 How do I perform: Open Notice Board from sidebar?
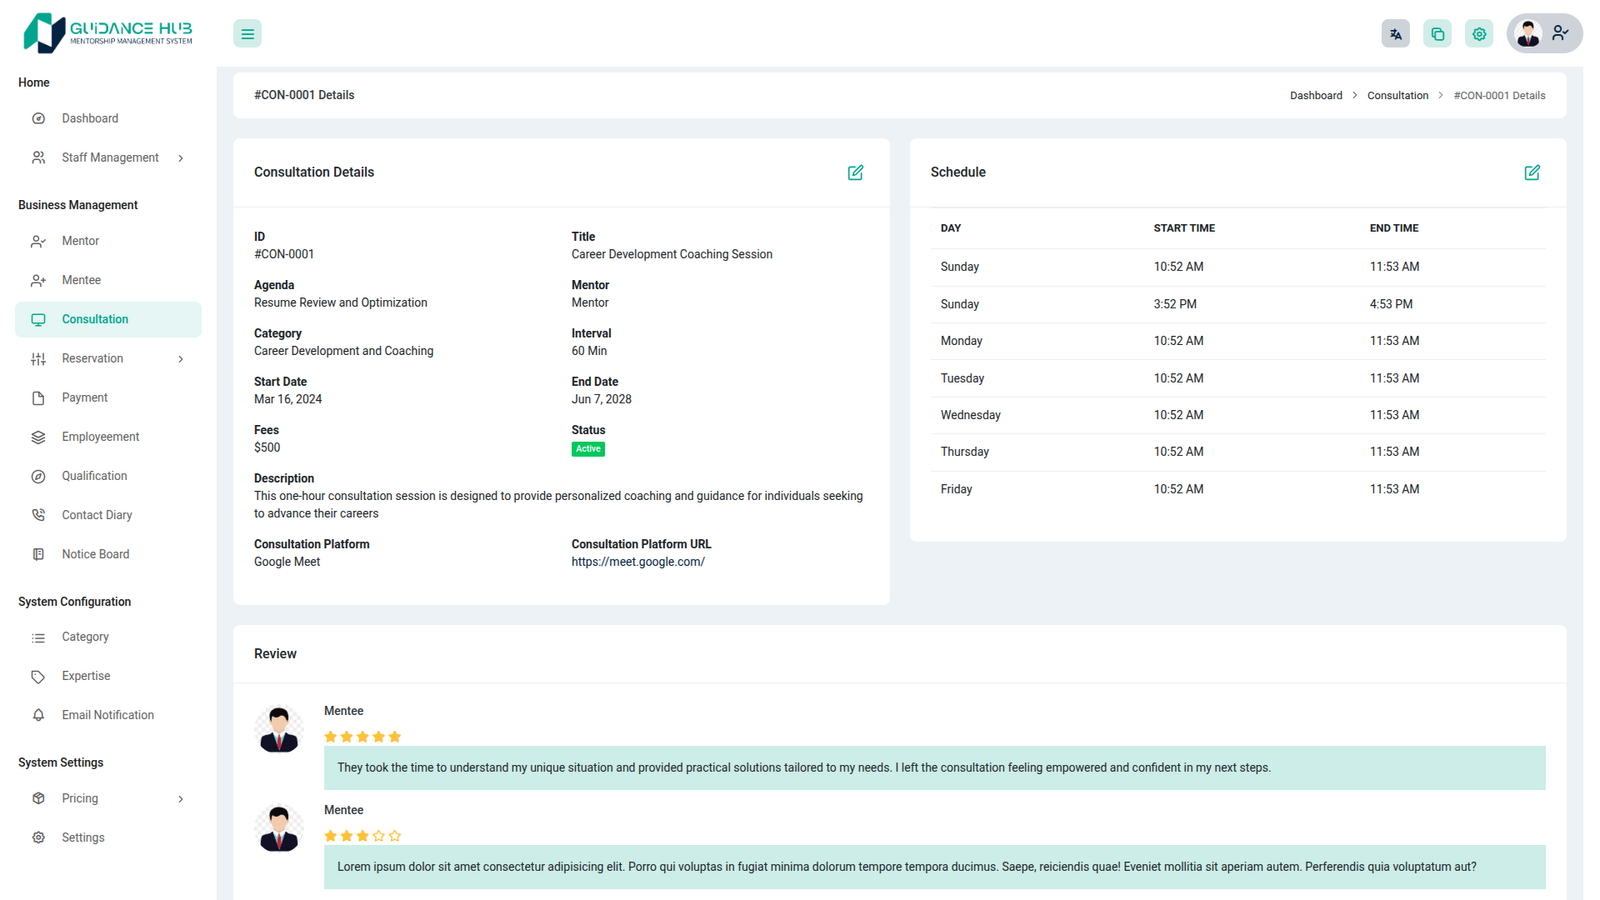pyautogui.click(x=95, y=554)
